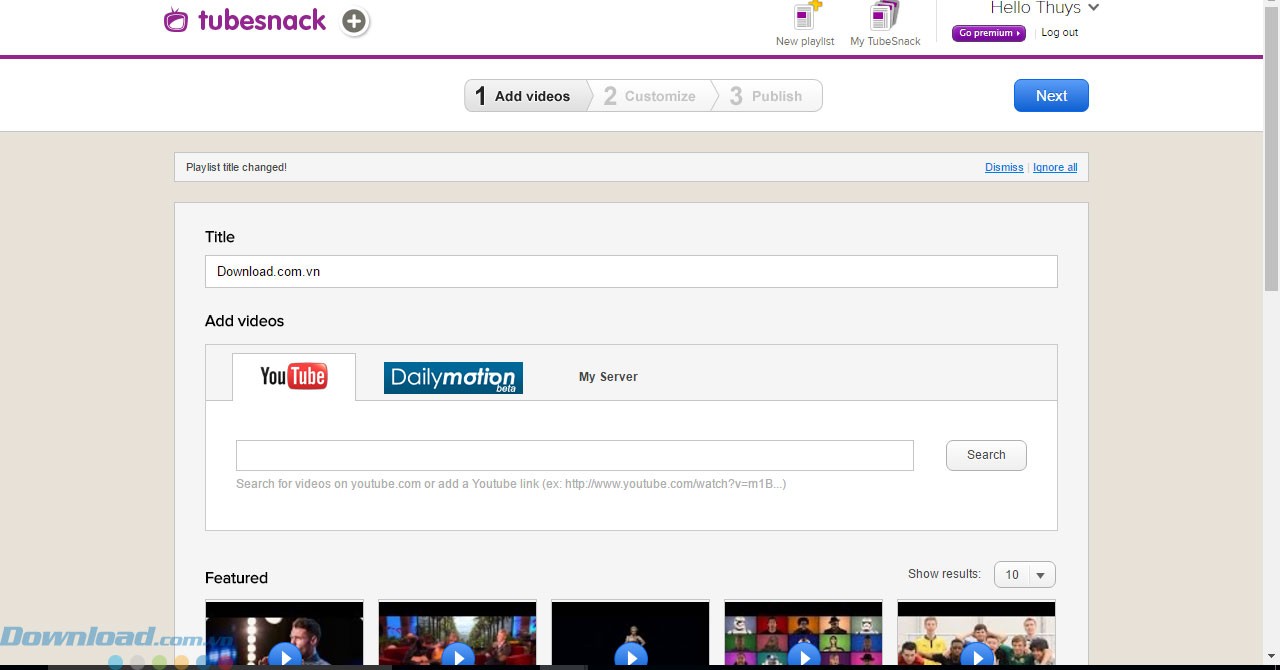Open the Show results dropdown
Viewport: 1280px width, 670px height.
(1024, 575)
